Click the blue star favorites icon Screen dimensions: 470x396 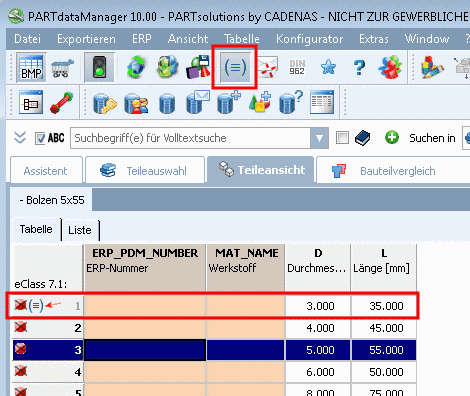[x=328, y=67]
